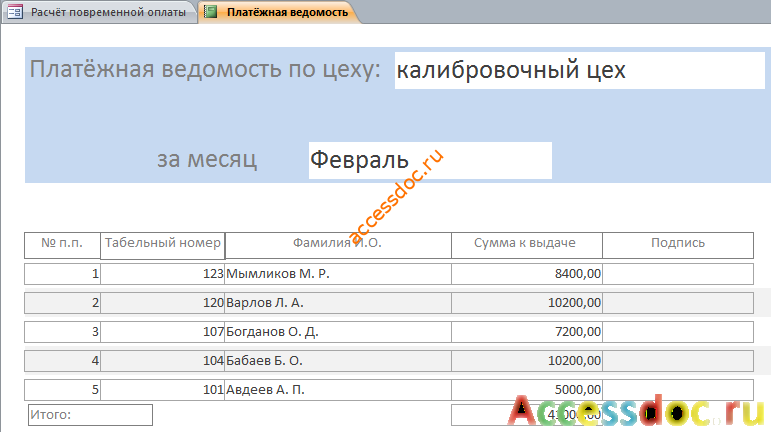Image resolution: width=771 pixels, height=432 pixels.
Task: Click the Подпись column header
Action: coord(678,245)
